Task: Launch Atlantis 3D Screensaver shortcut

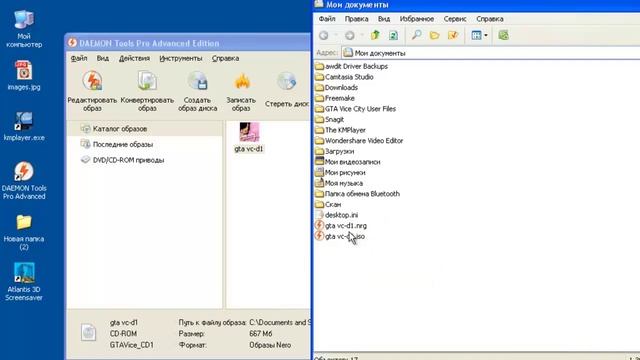Action: click(x=24, y=282)
